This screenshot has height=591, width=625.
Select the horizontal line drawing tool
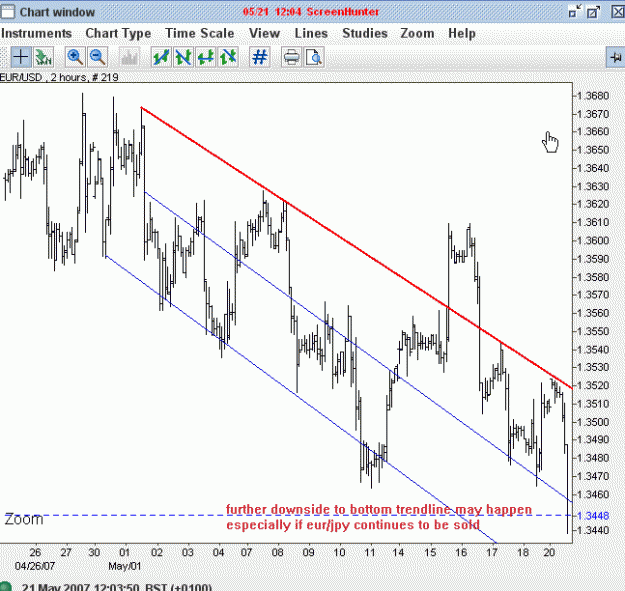[x=206, y=57]
